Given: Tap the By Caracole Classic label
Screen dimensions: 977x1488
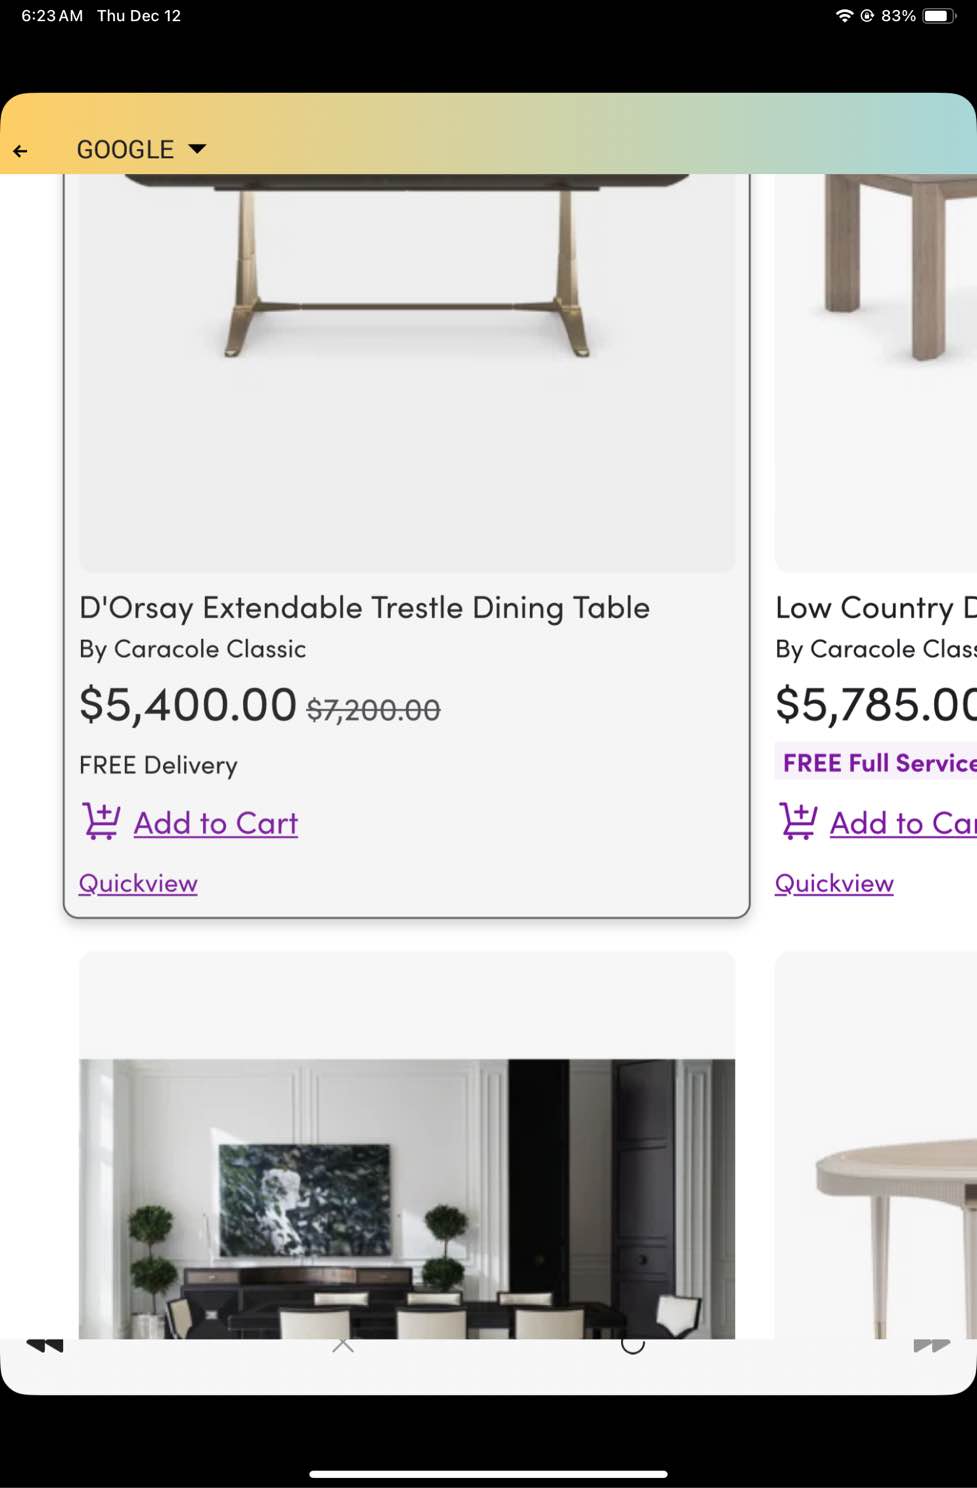Looking at the screenshot, I should point(192,648).
